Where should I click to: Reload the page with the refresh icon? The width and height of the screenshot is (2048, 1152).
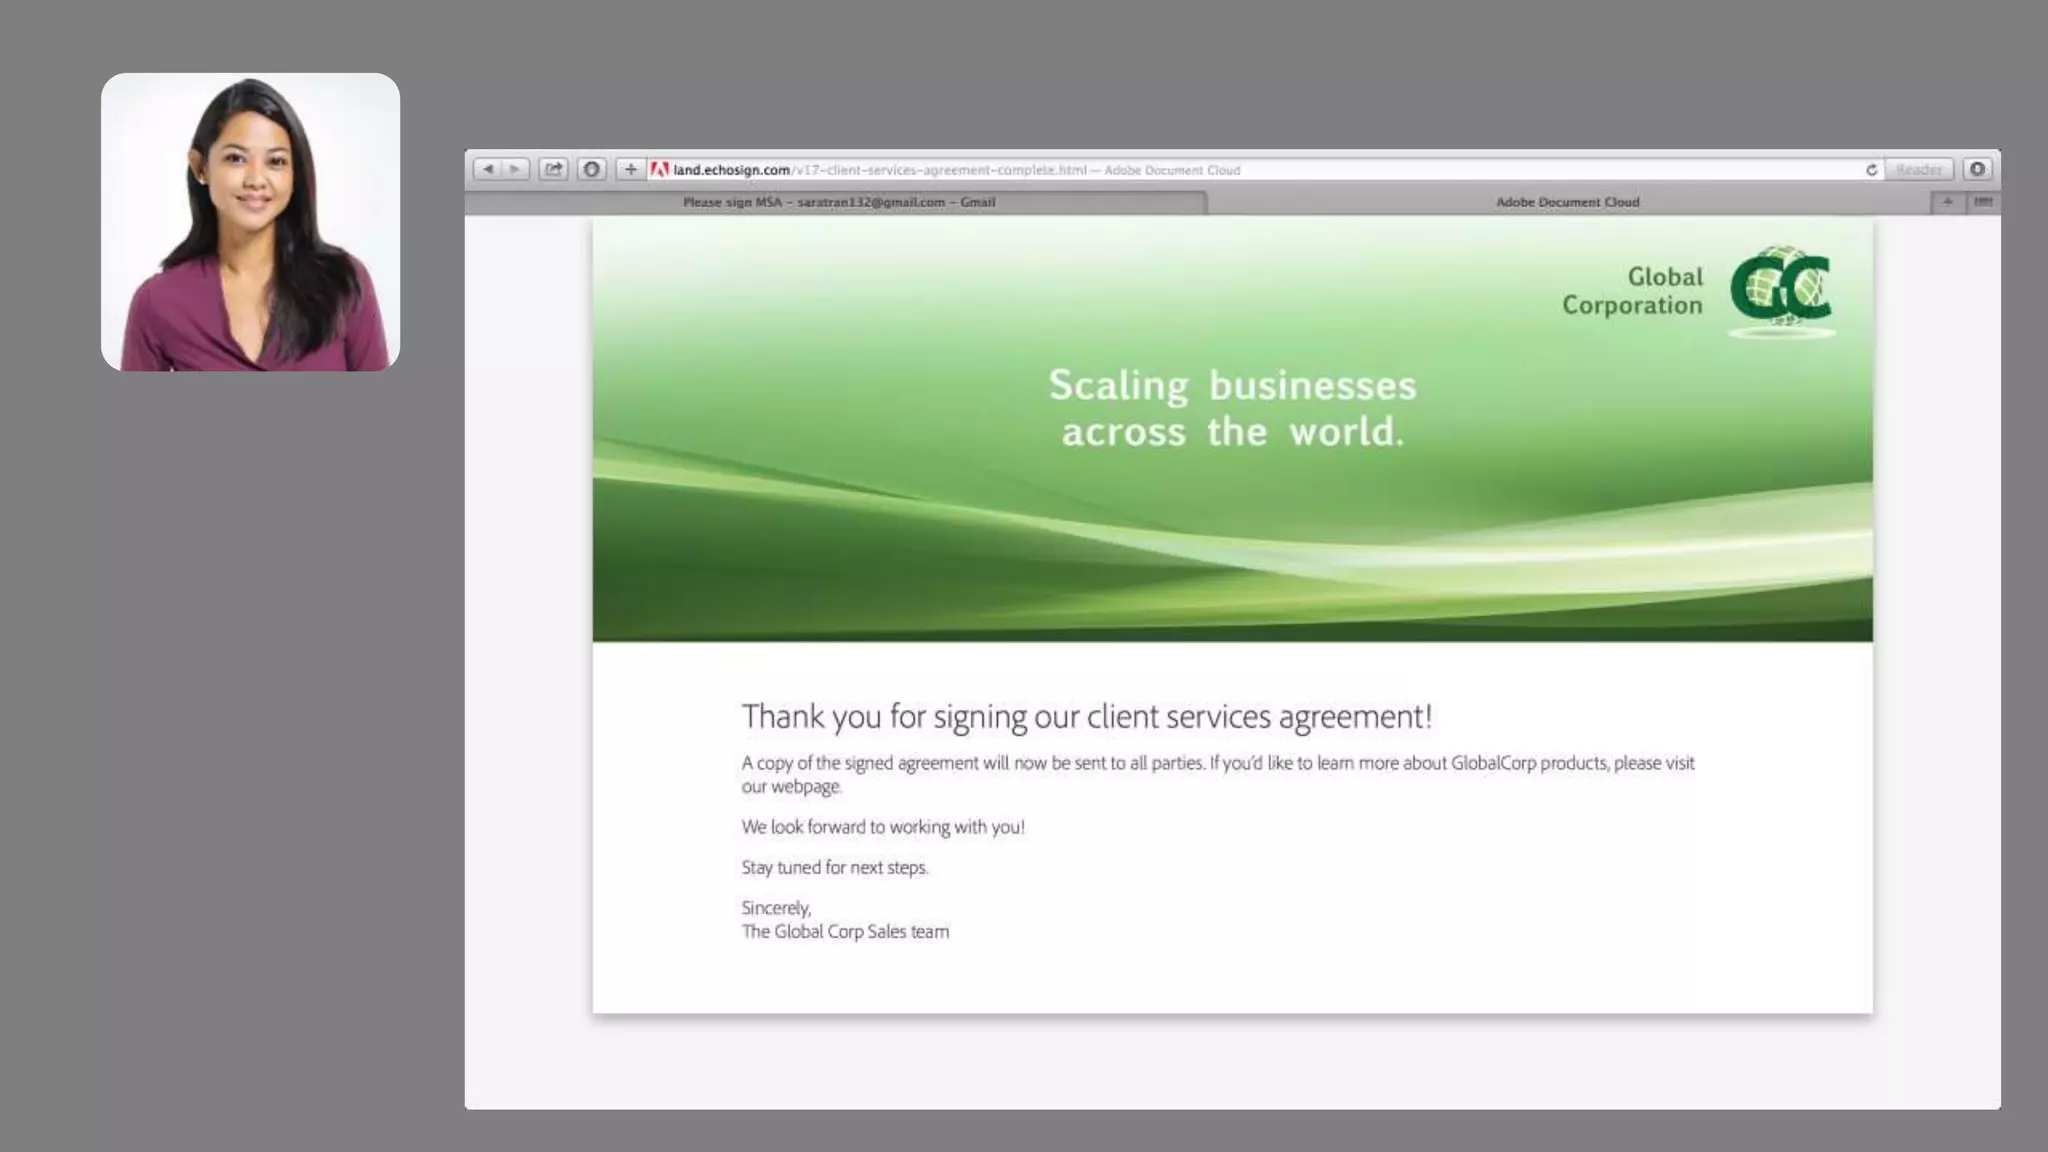[x=1871, y=170]
